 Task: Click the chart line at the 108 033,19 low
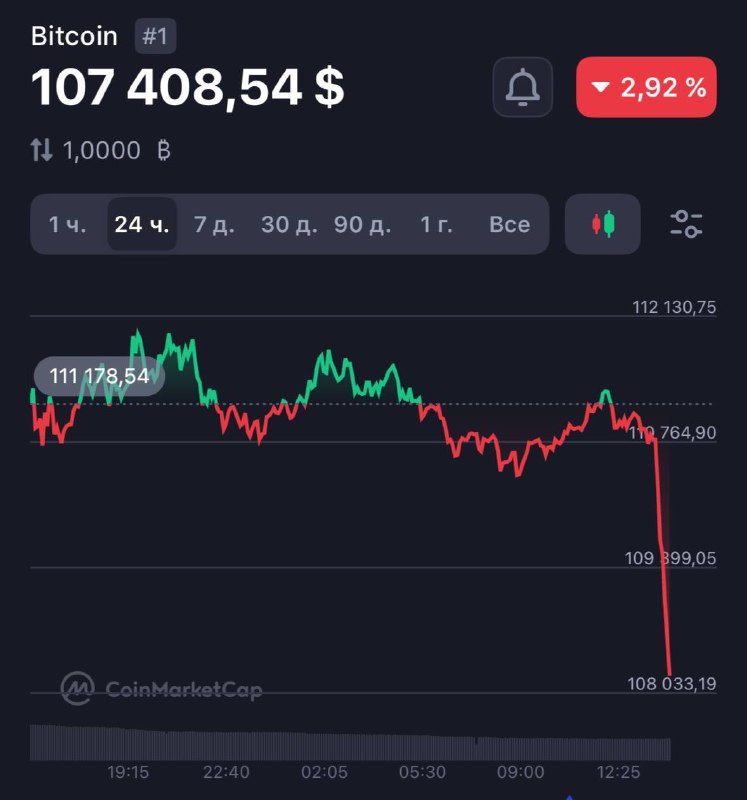(669, 672)
